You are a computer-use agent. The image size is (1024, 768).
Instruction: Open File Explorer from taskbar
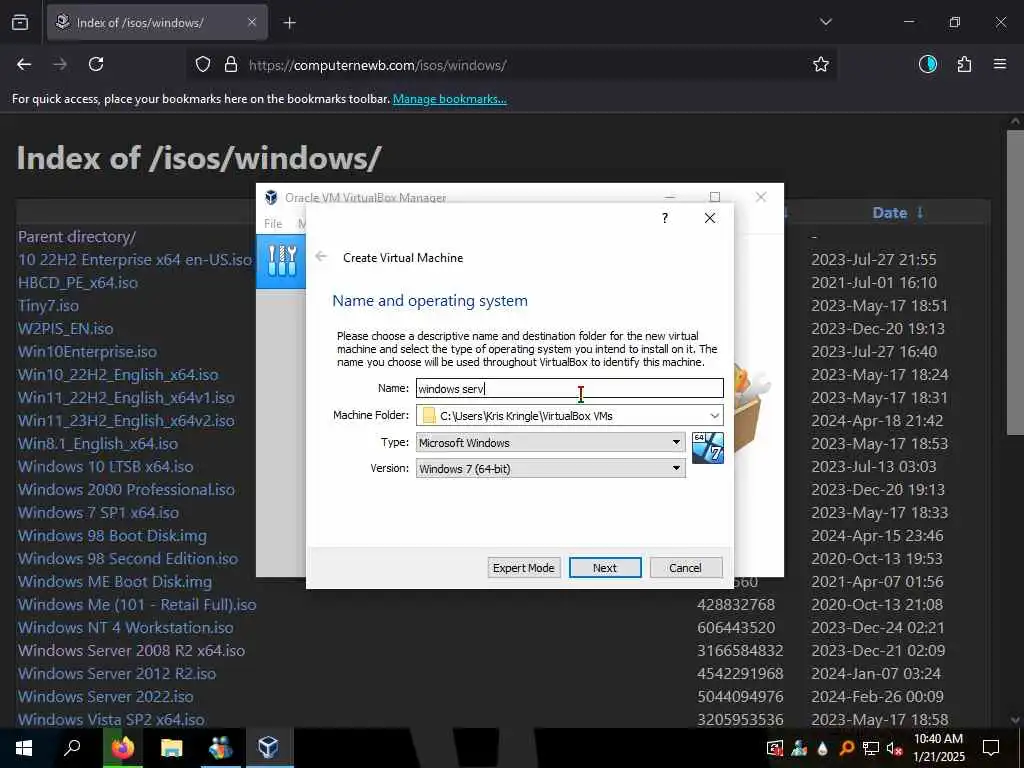point(171,748)
